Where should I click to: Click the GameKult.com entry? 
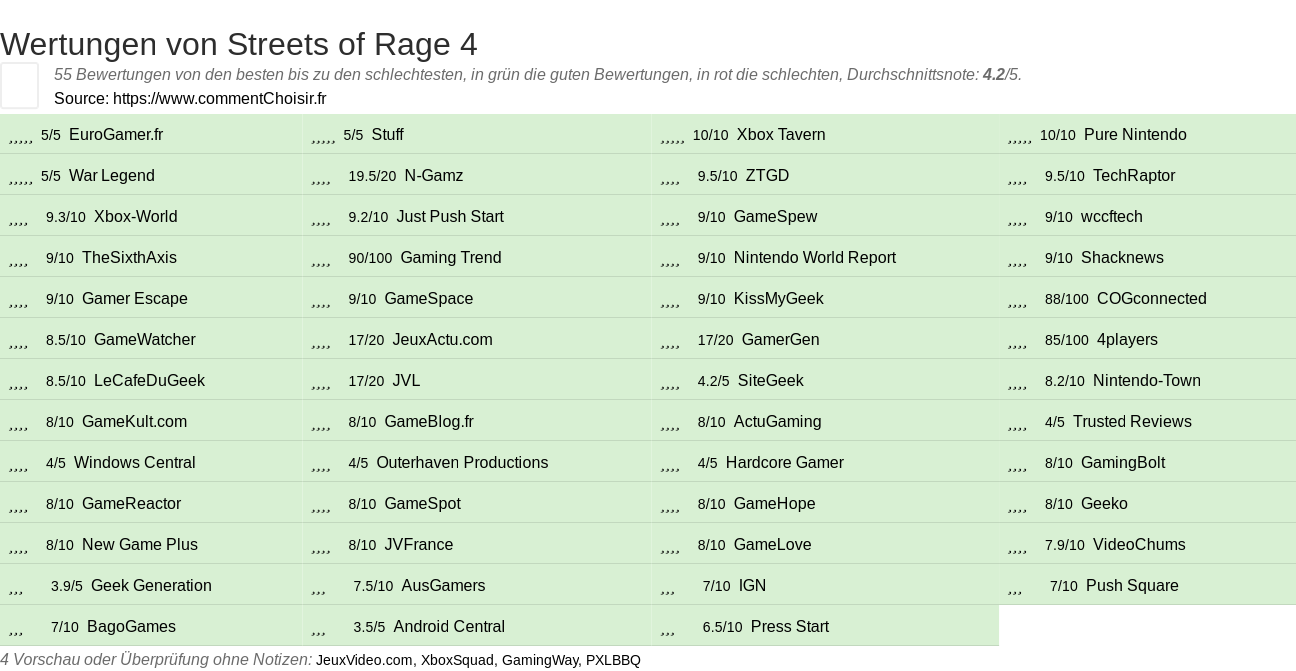134,421
